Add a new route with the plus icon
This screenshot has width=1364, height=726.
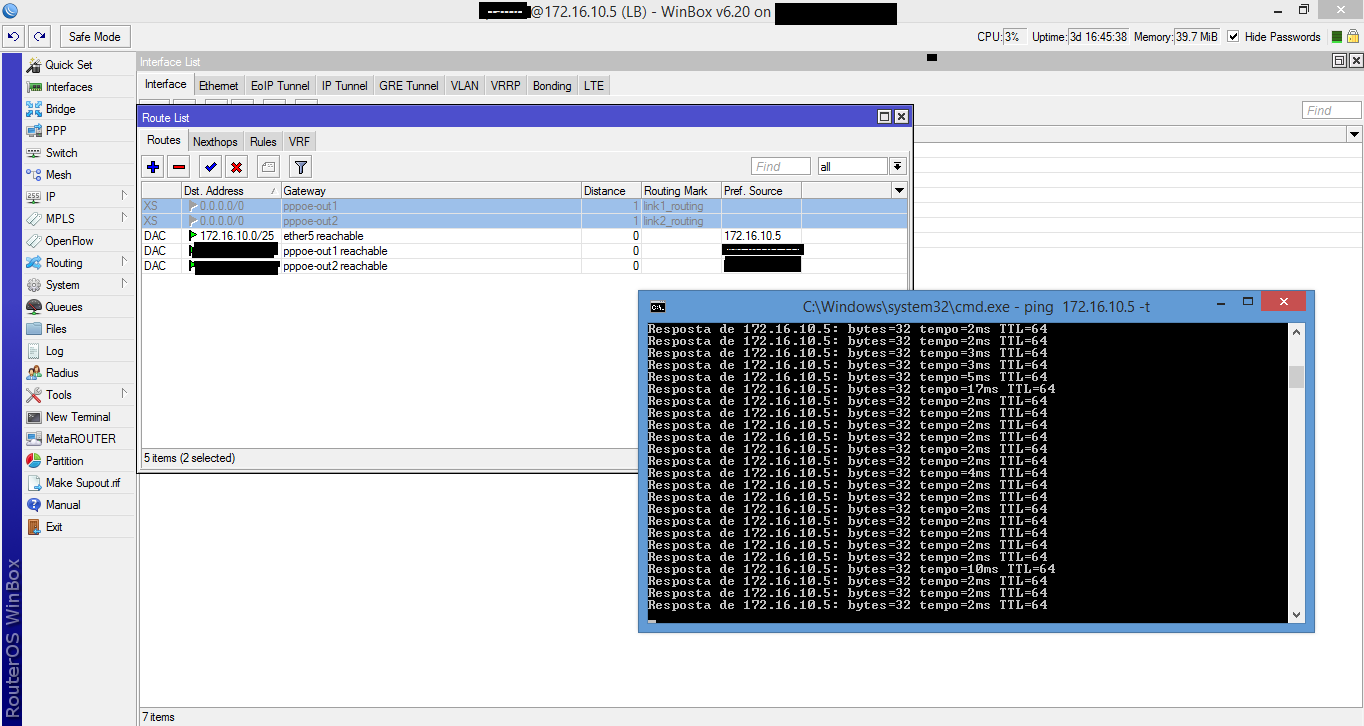click(x=153, y=167)
